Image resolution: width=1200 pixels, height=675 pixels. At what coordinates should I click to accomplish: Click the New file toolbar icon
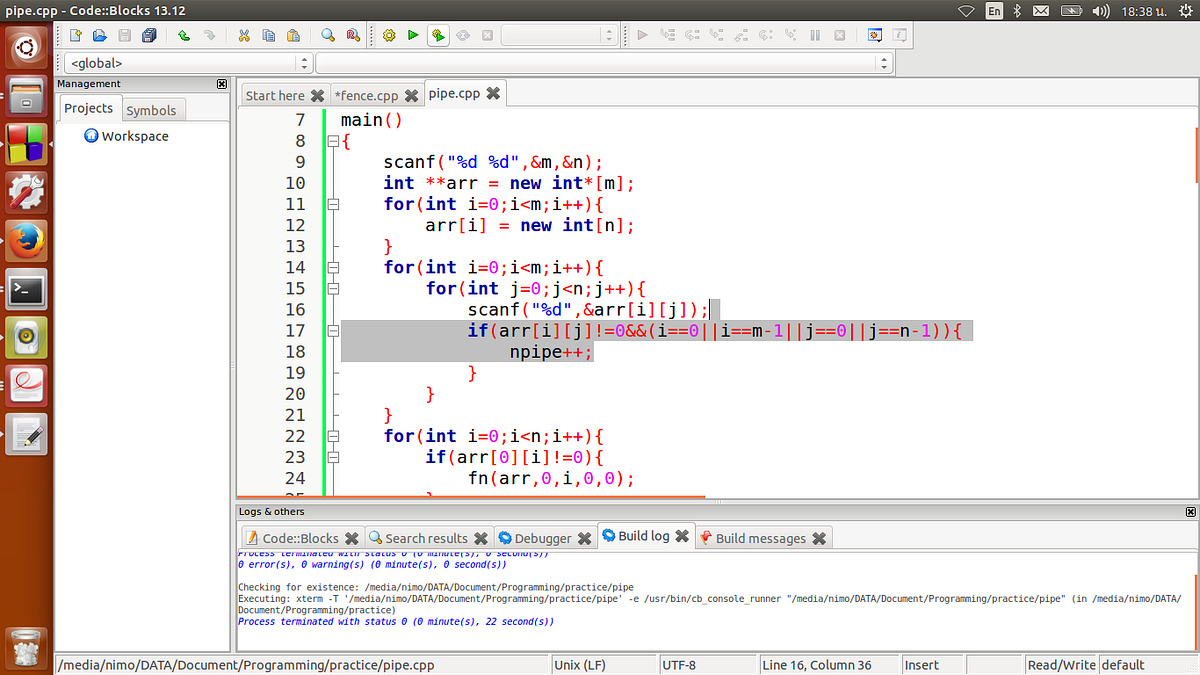coord(75,35)
